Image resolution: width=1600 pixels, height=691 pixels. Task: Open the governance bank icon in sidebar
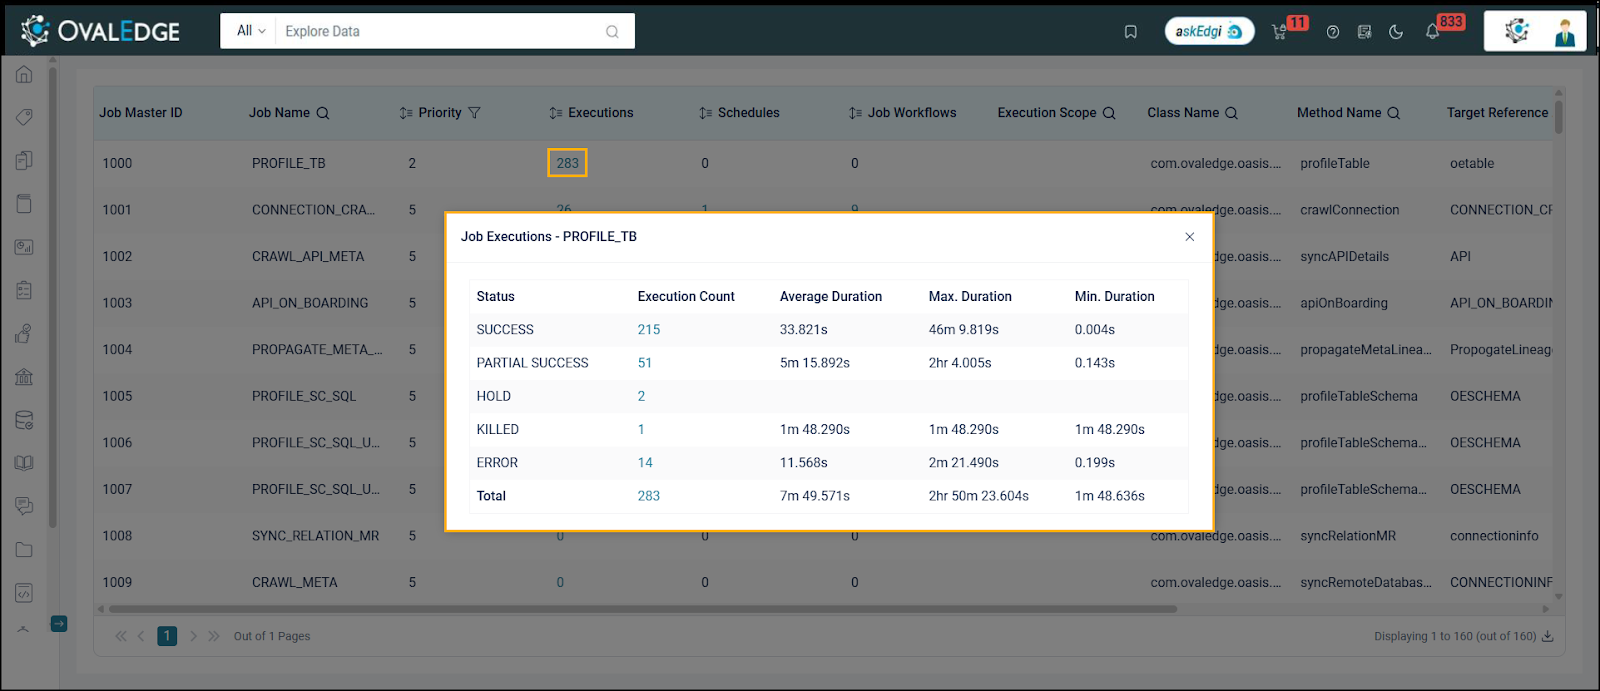click(x=24, y=377)
